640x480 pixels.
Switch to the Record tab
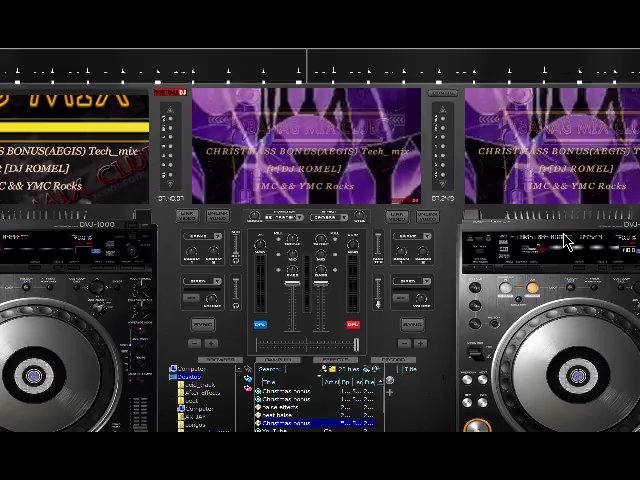coord(393,360)
